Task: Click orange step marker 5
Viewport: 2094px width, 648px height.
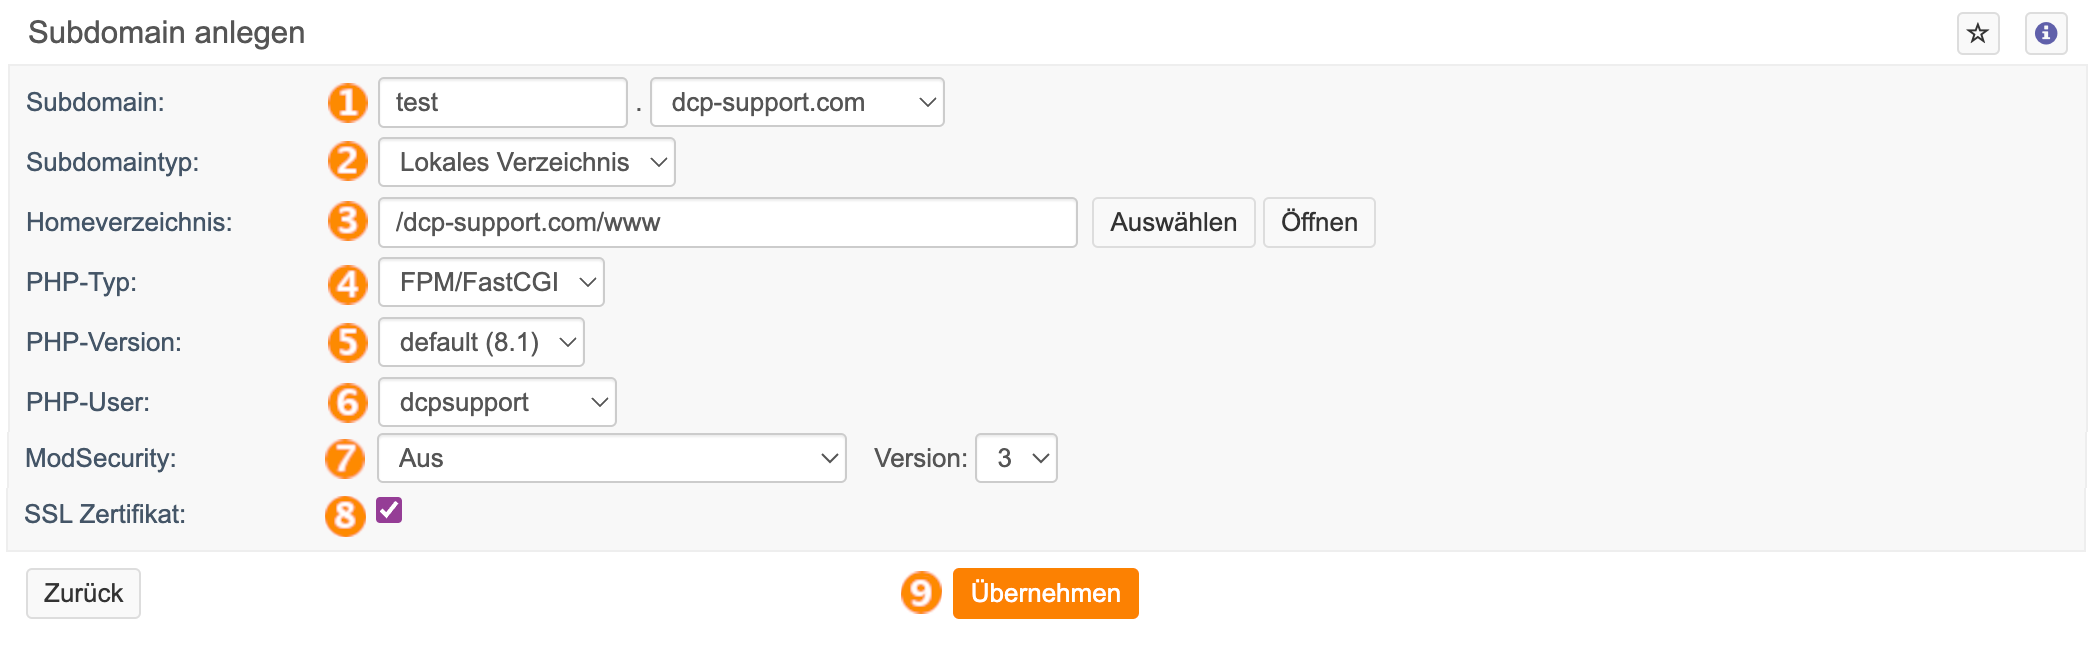Action: [348, 342]
